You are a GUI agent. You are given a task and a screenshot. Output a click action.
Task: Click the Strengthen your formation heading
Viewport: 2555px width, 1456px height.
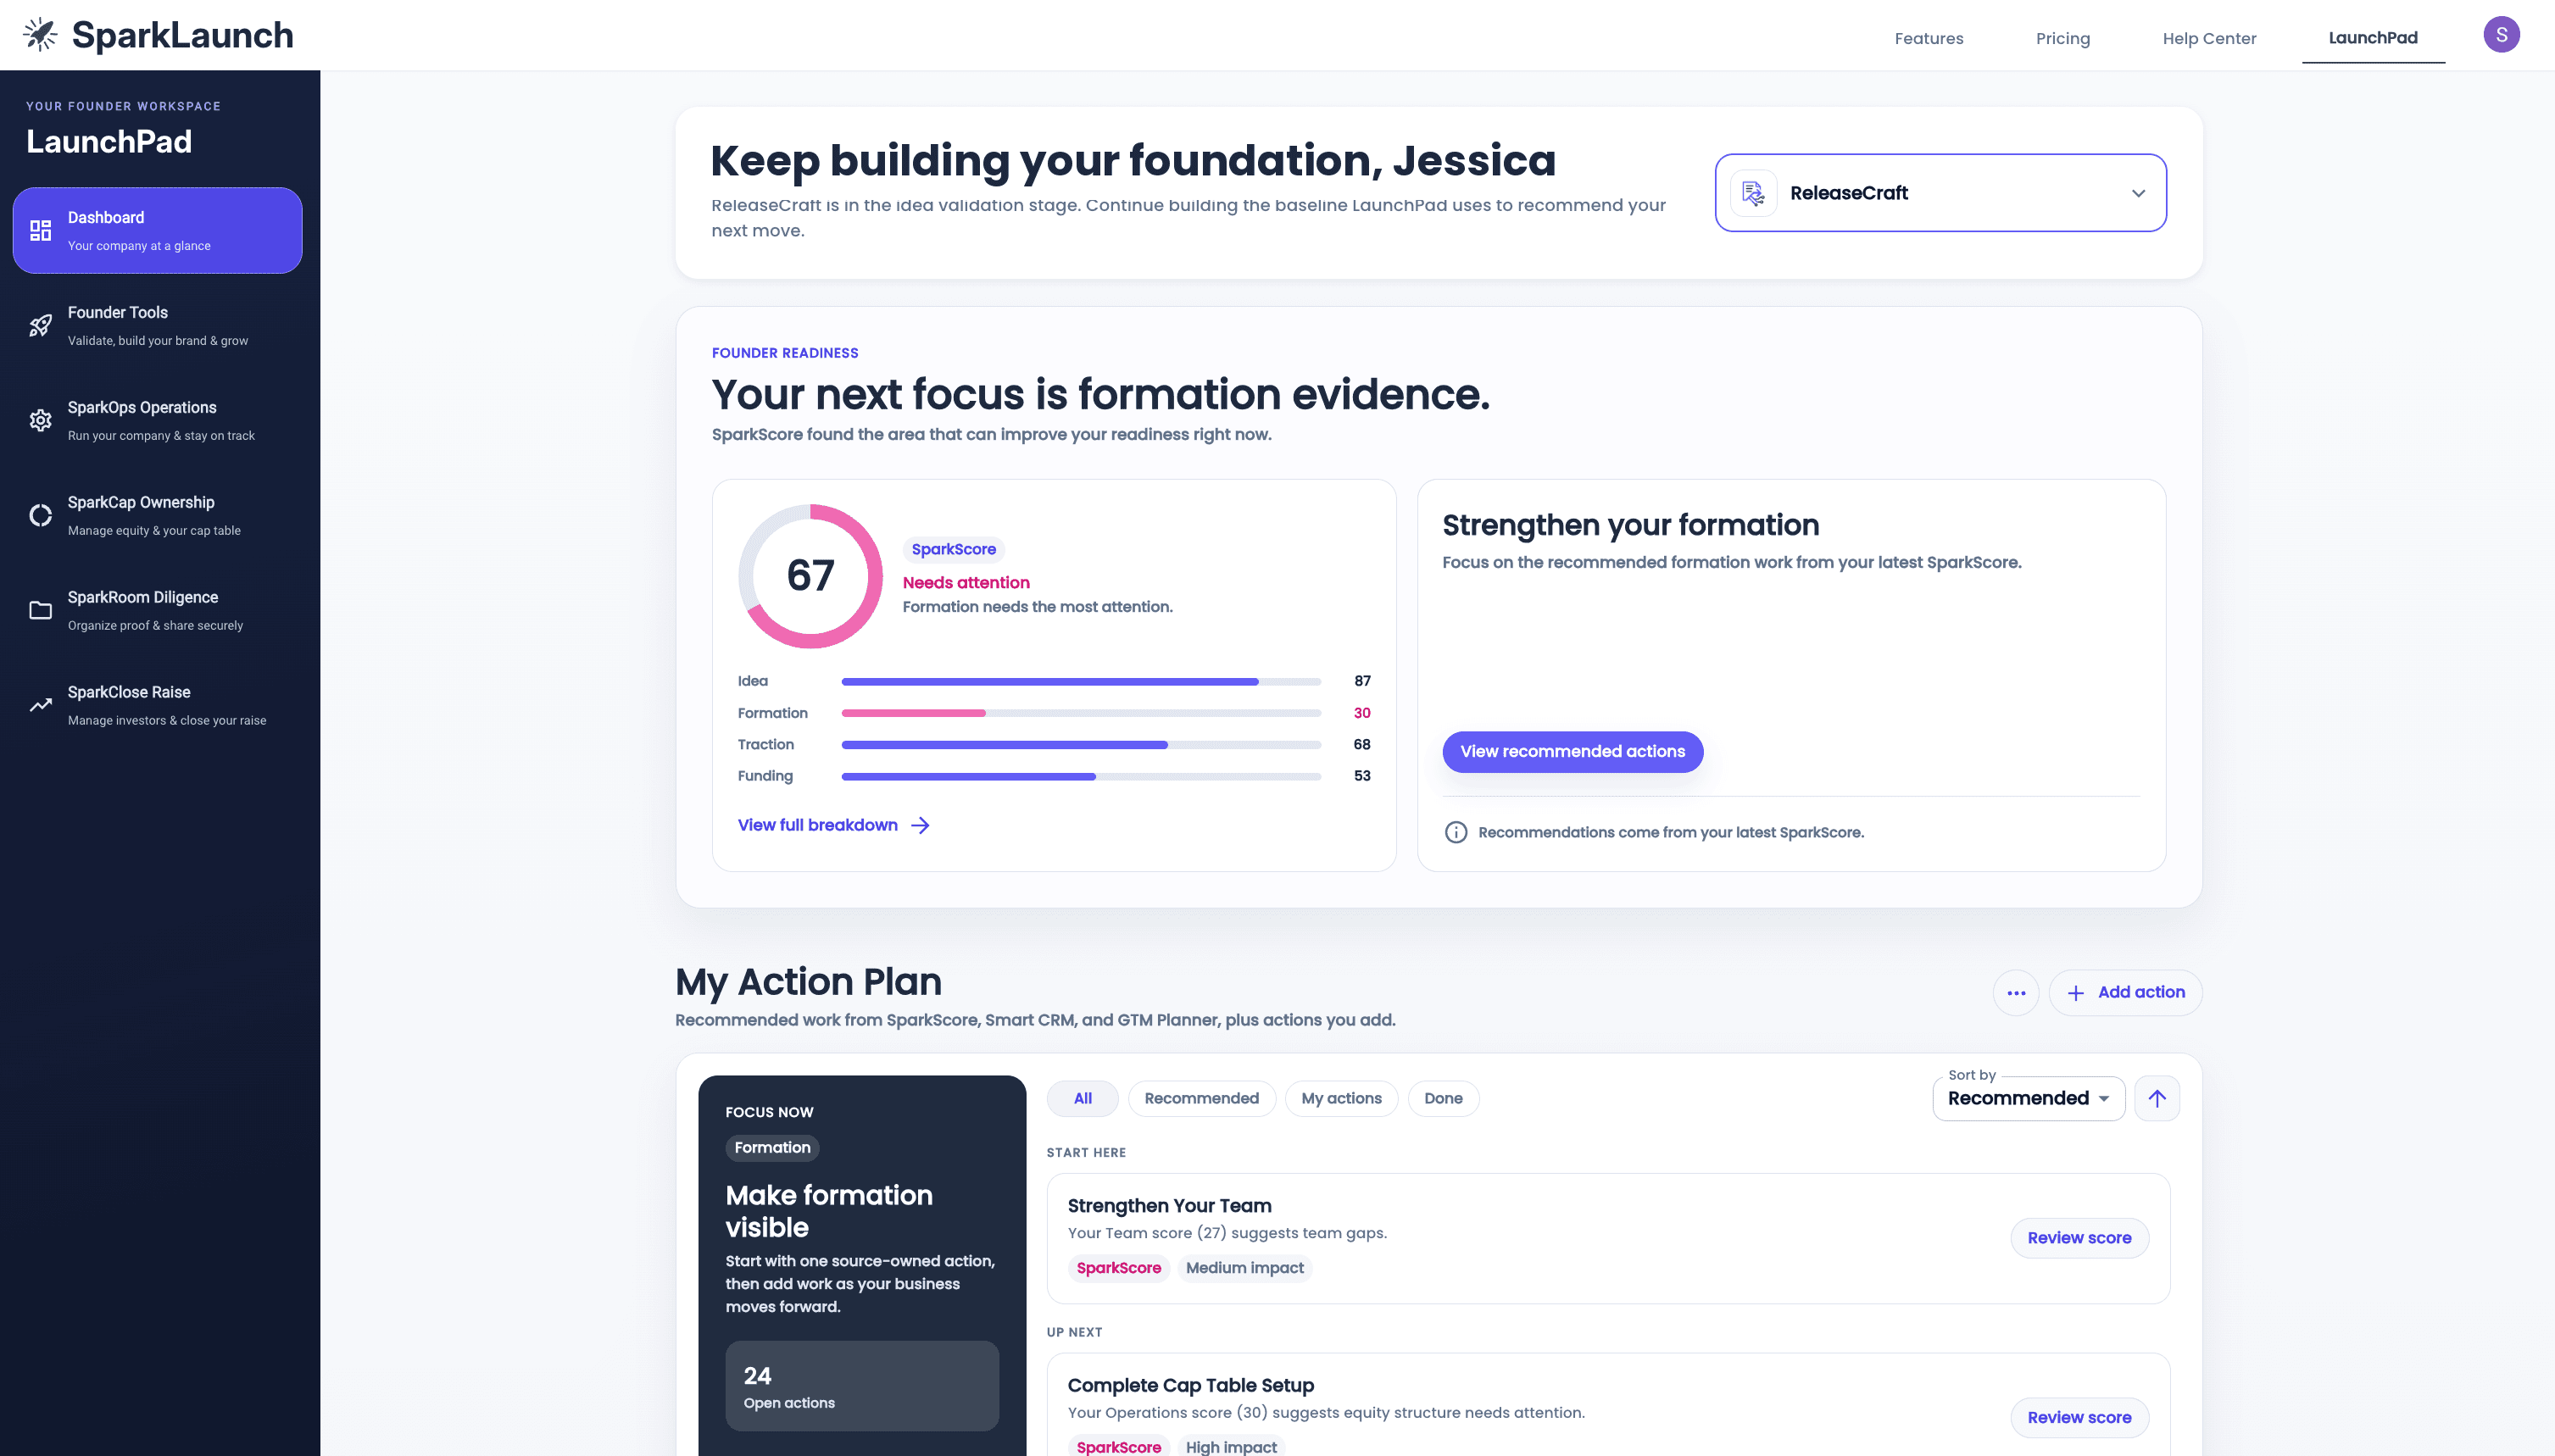click(x=1630, y=526)
